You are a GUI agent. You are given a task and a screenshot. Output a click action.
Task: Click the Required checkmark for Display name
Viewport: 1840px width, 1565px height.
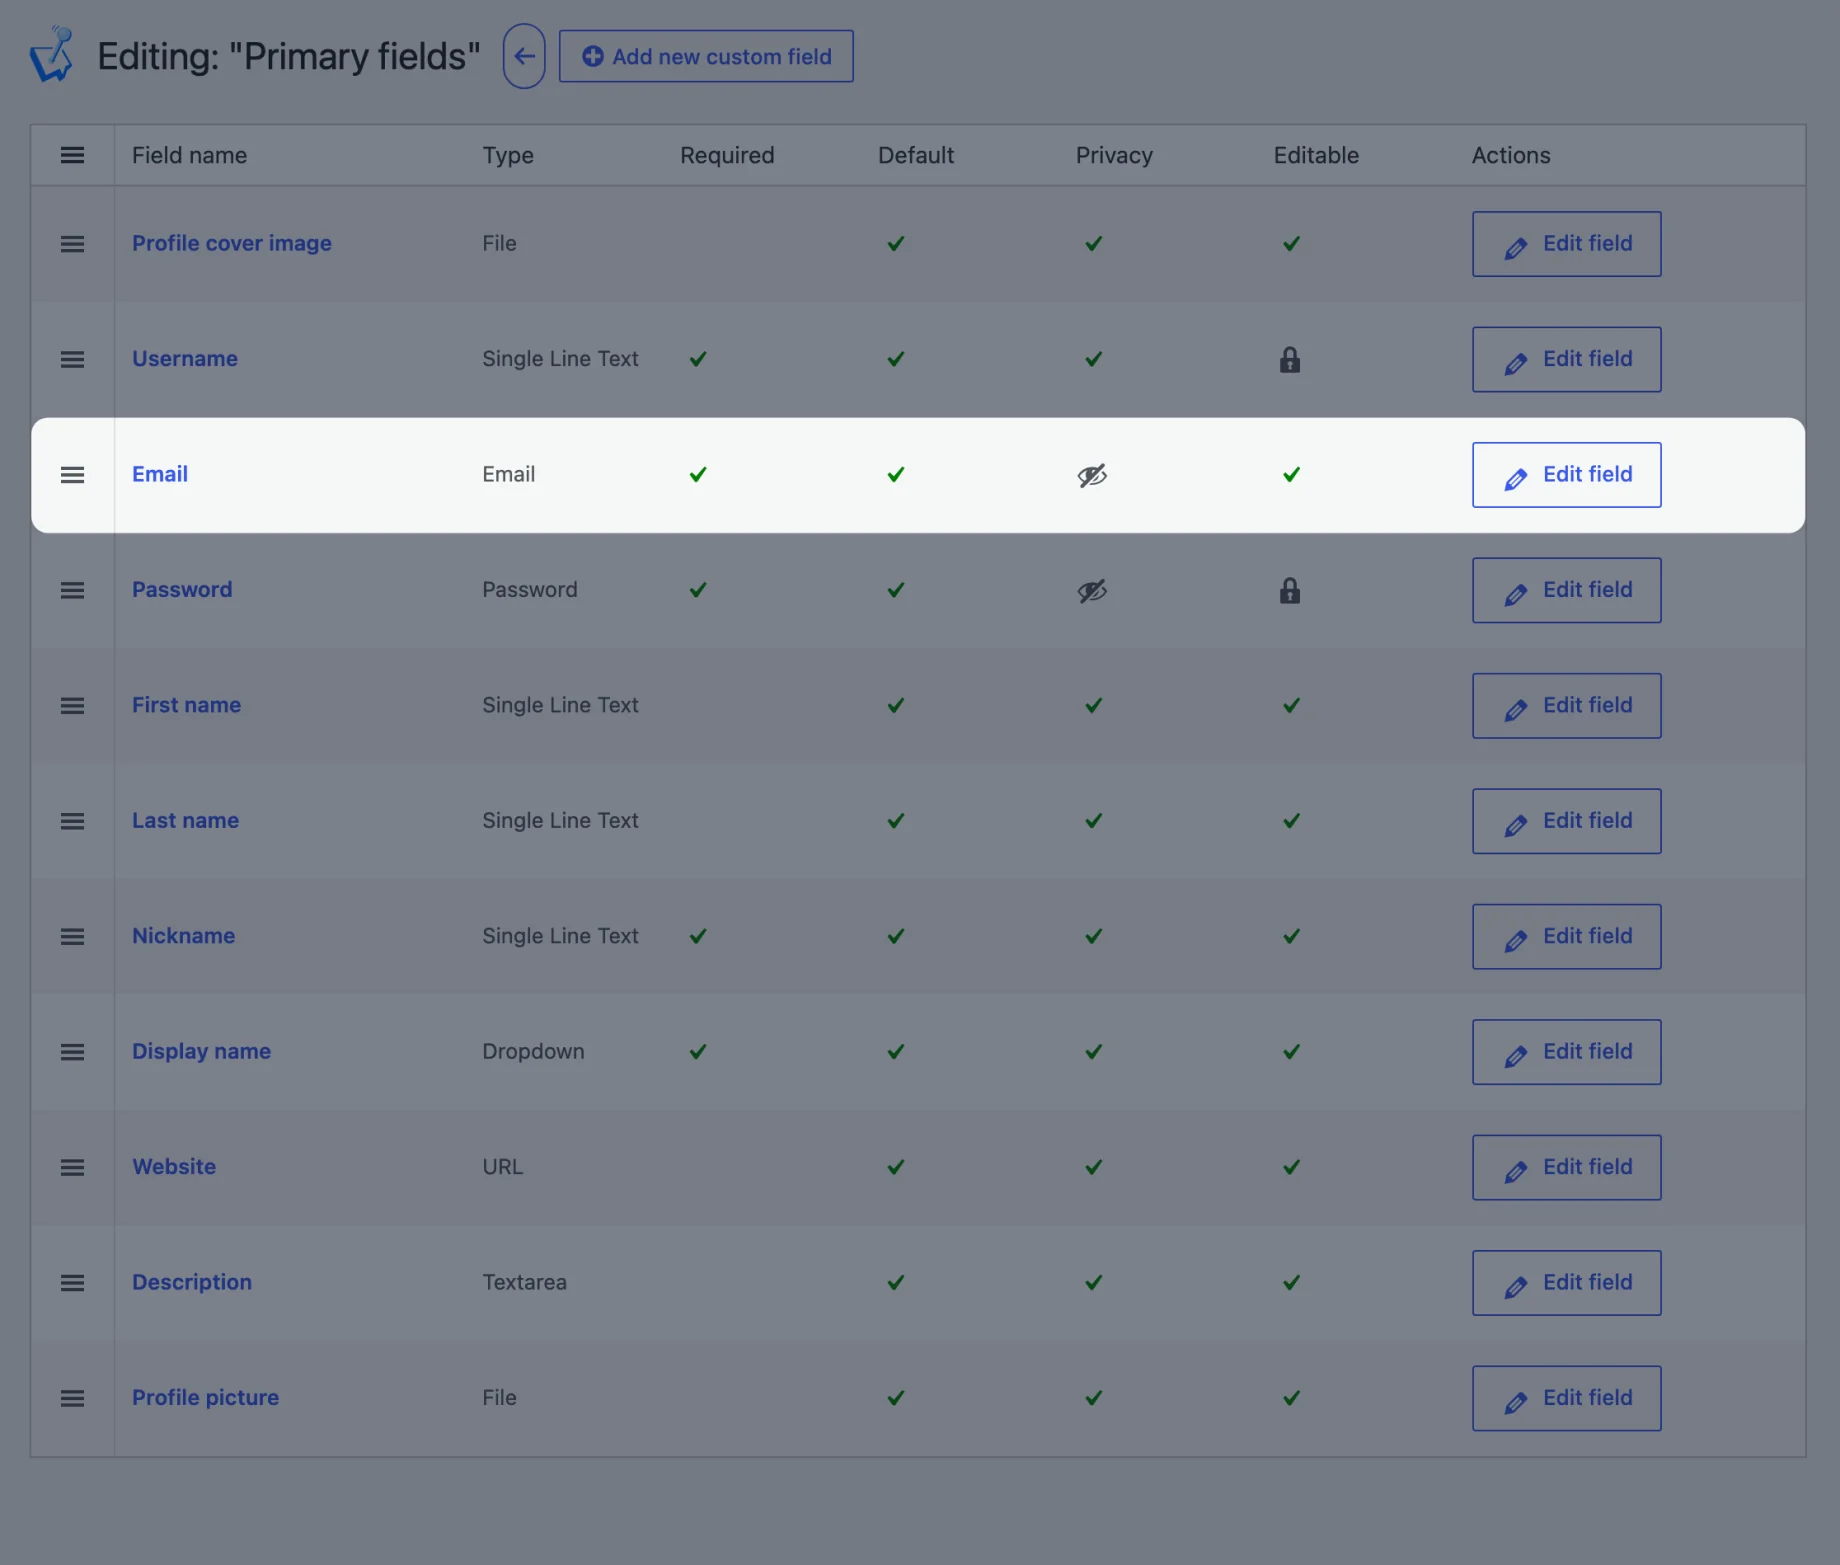click(x=698, y=1052)
